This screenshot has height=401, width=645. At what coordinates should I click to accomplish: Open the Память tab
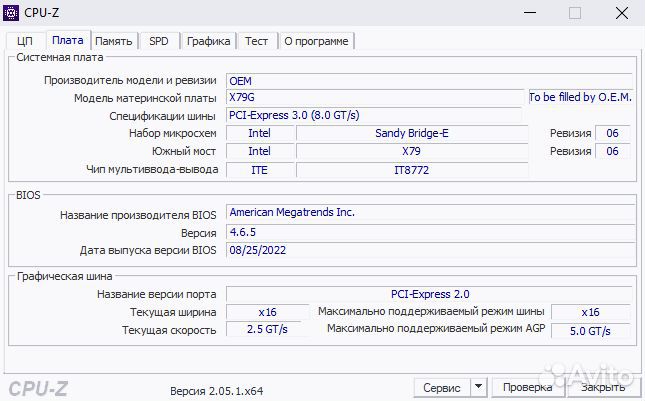pyautogui.click(x=114, y=41)
